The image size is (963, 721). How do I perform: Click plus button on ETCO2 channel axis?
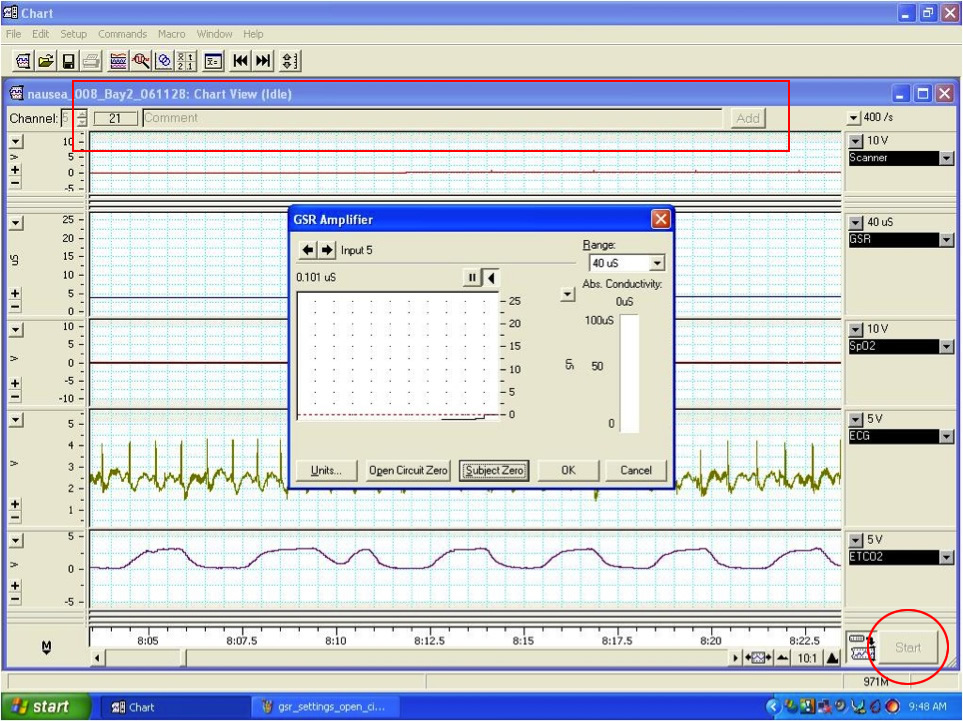point(16,587)
